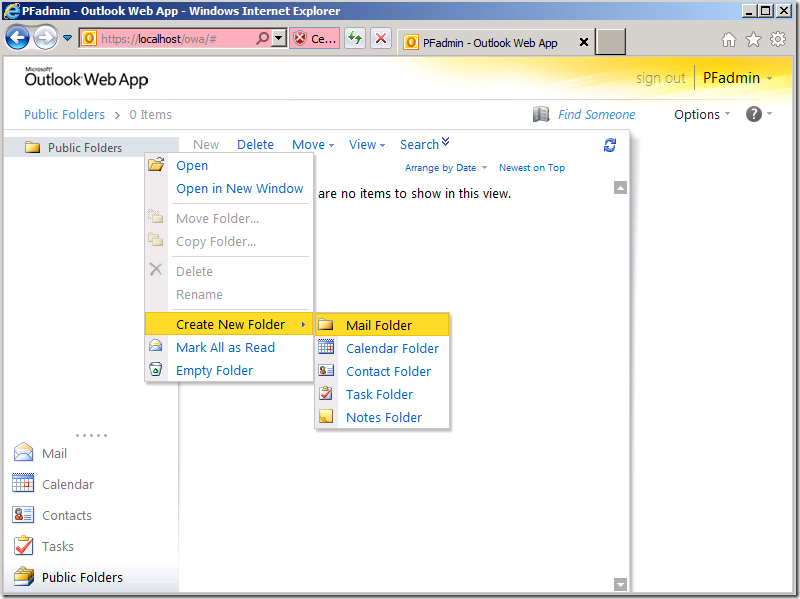Viewport: 800px width, 599px height.
Task: Click the search magnifier in address bar
Action: point(262,38)
